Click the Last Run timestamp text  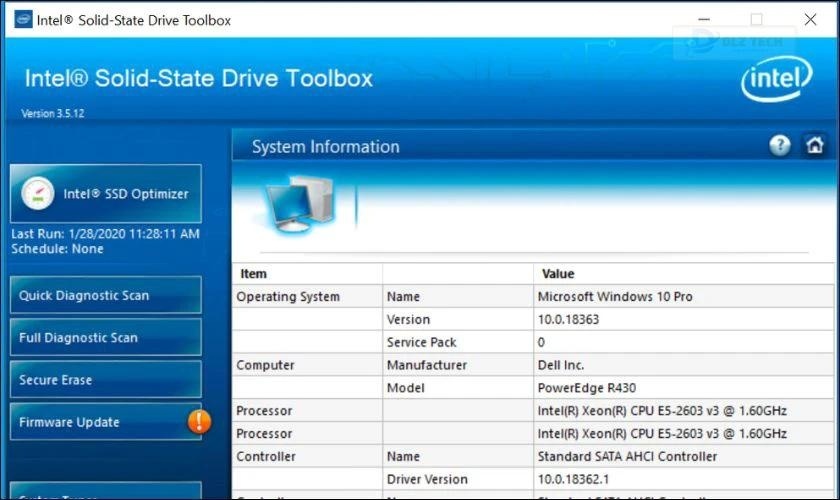pos(106,234)
